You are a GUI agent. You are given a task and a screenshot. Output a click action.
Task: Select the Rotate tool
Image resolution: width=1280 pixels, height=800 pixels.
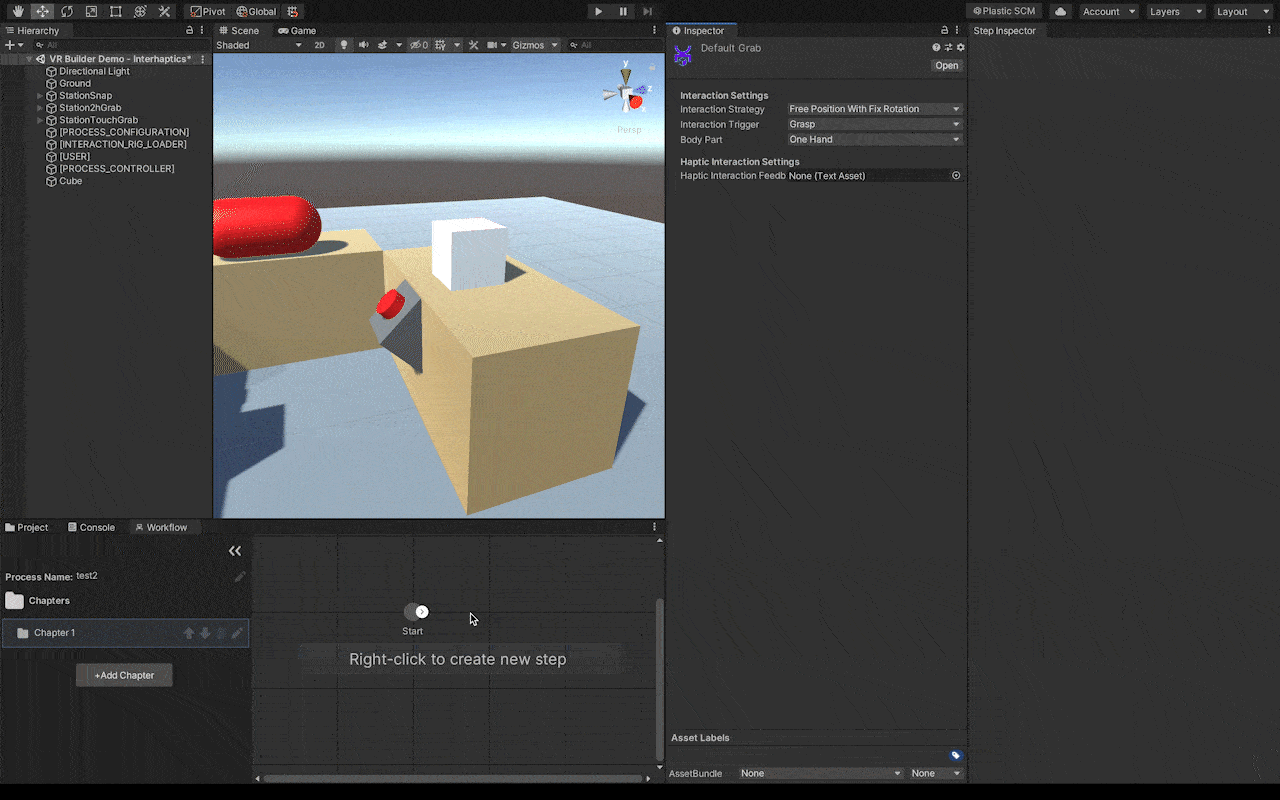point(67,11)
